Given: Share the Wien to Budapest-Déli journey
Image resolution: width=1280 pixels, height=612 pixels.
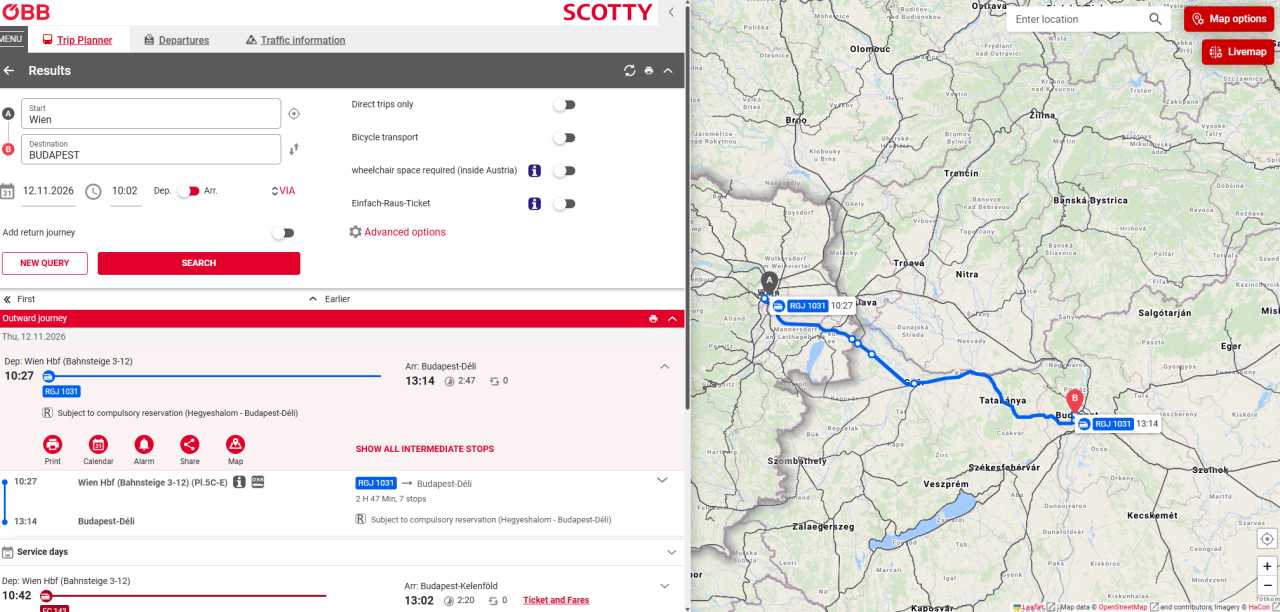Looking at the screenshot, I should pyautogui.click(x=190, y=444).
